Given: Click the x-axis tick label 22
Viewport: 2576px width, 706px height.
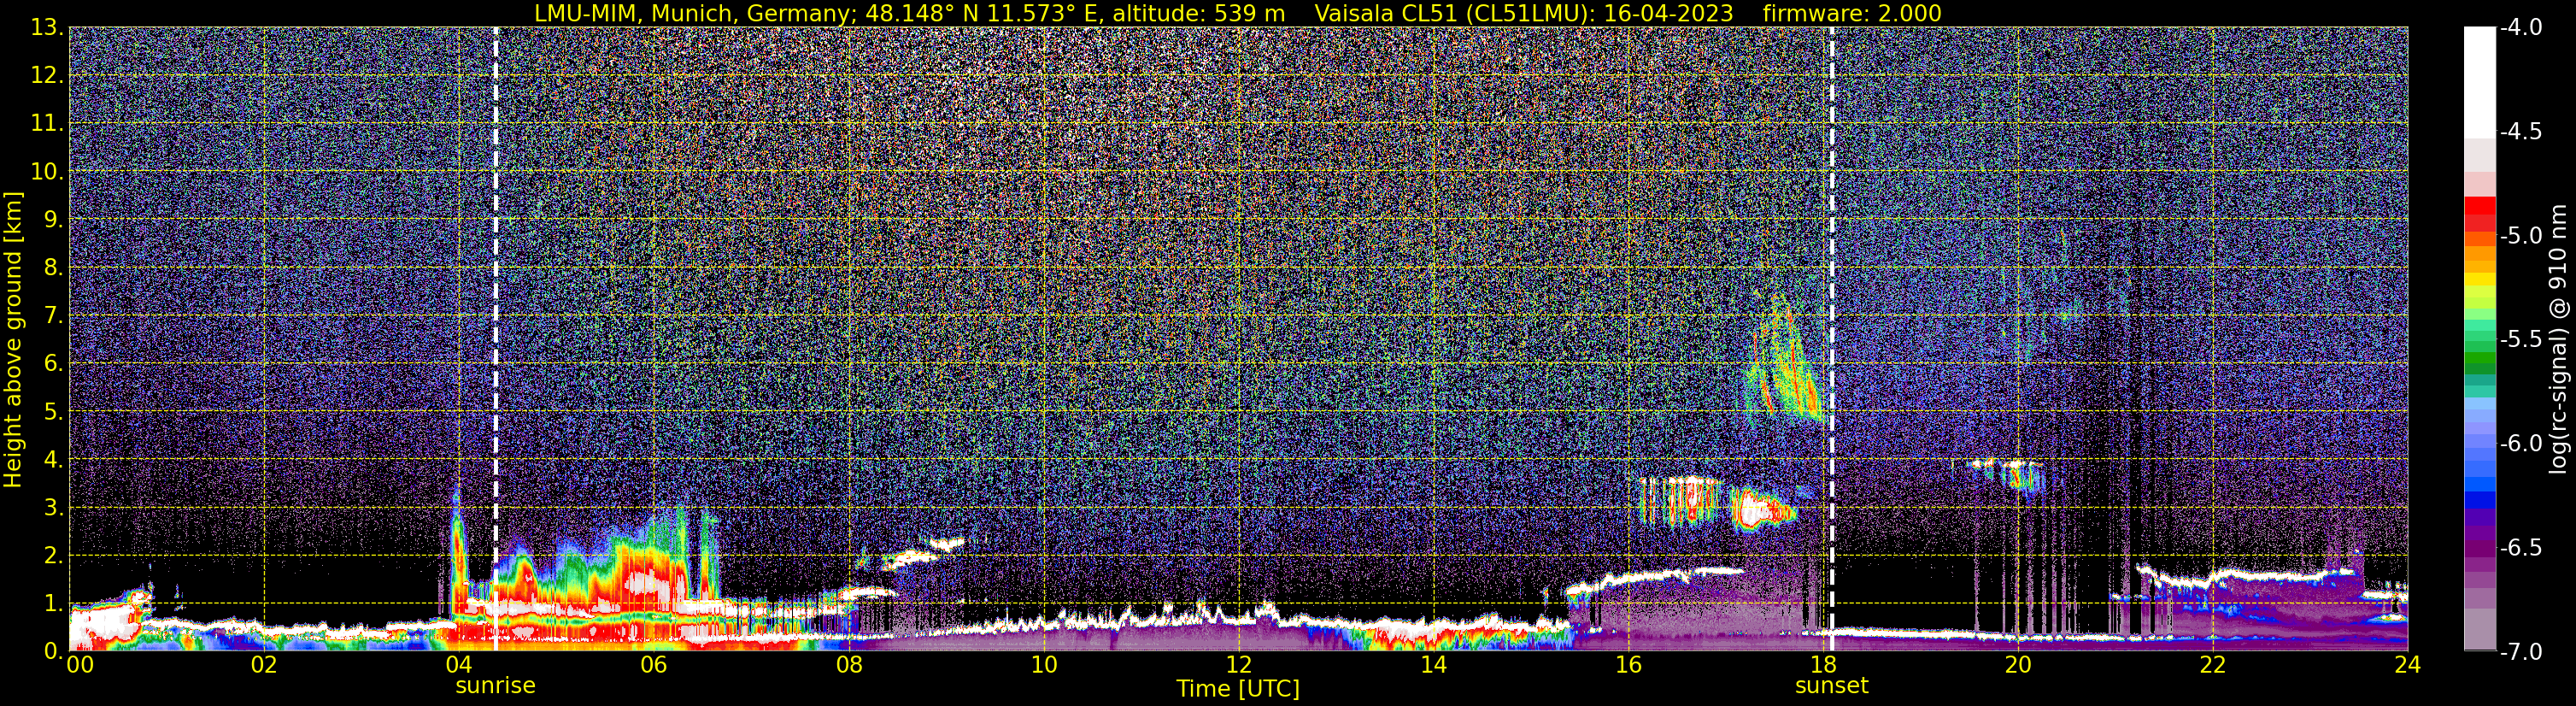Looking at the screenshot, I should (2213, 665).
